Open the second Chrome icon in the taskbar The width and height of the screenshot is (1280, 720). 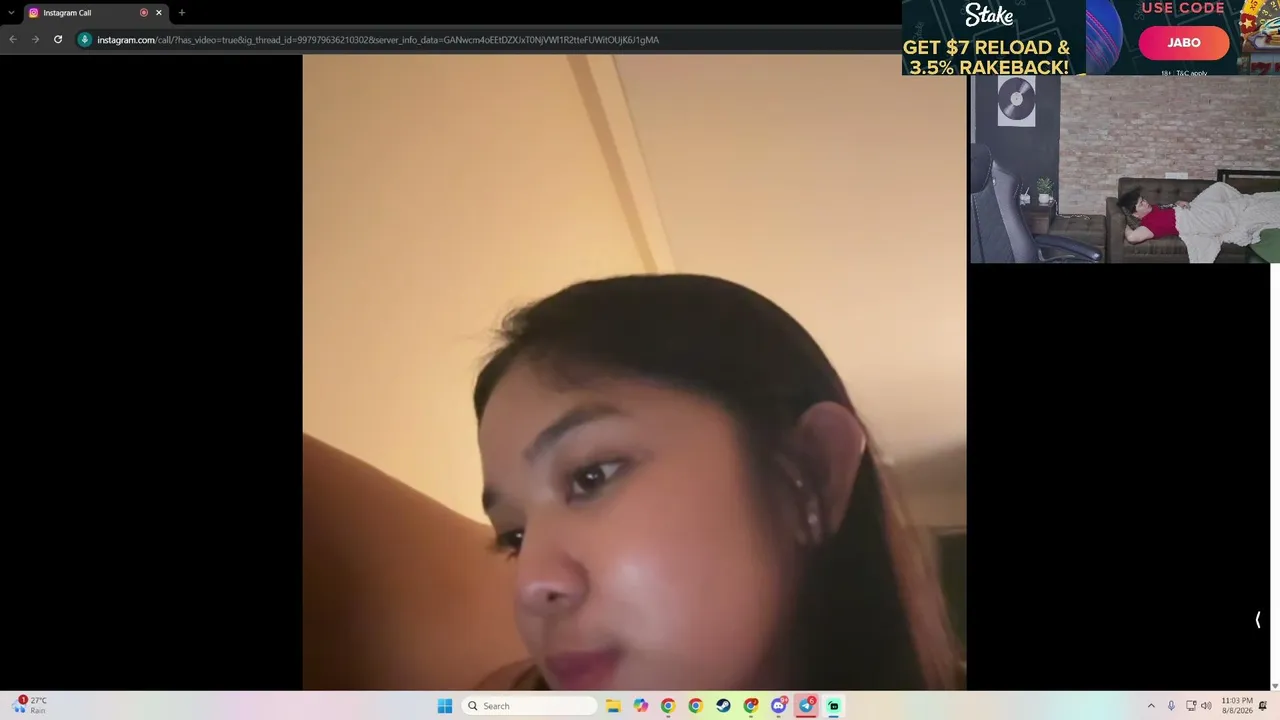pyautogui.click(x=696, y=706)
